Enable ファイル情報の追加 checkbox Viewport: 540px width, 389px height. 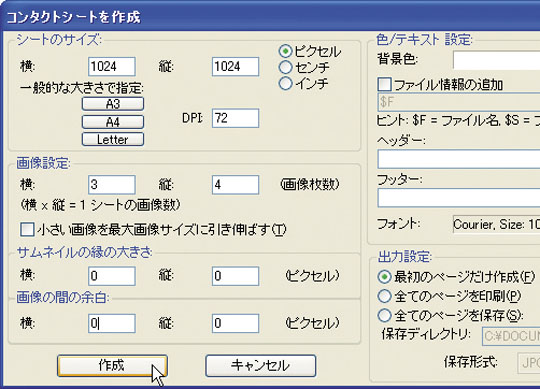[x=384, y=84]
